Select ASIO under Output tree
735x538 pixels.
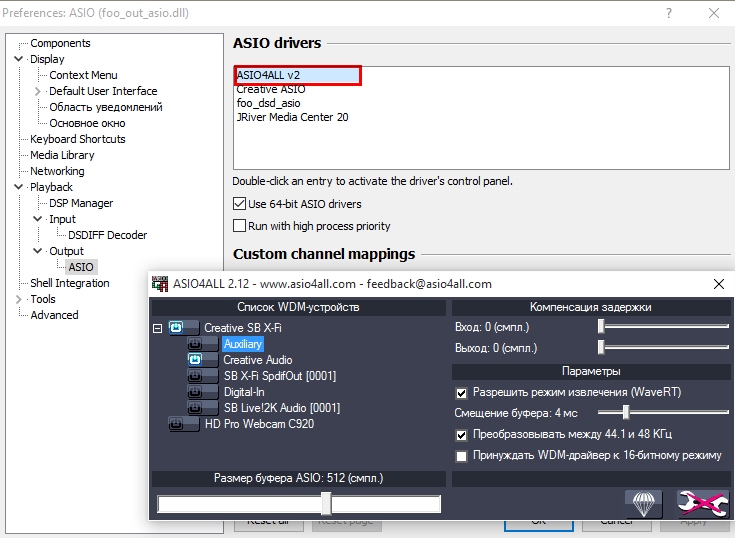81,267
